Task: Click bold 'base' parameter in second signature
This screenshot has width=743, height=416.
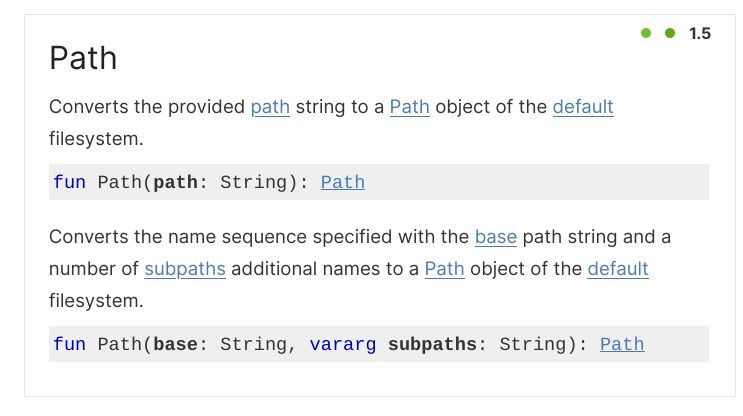Action: (175, 344)
